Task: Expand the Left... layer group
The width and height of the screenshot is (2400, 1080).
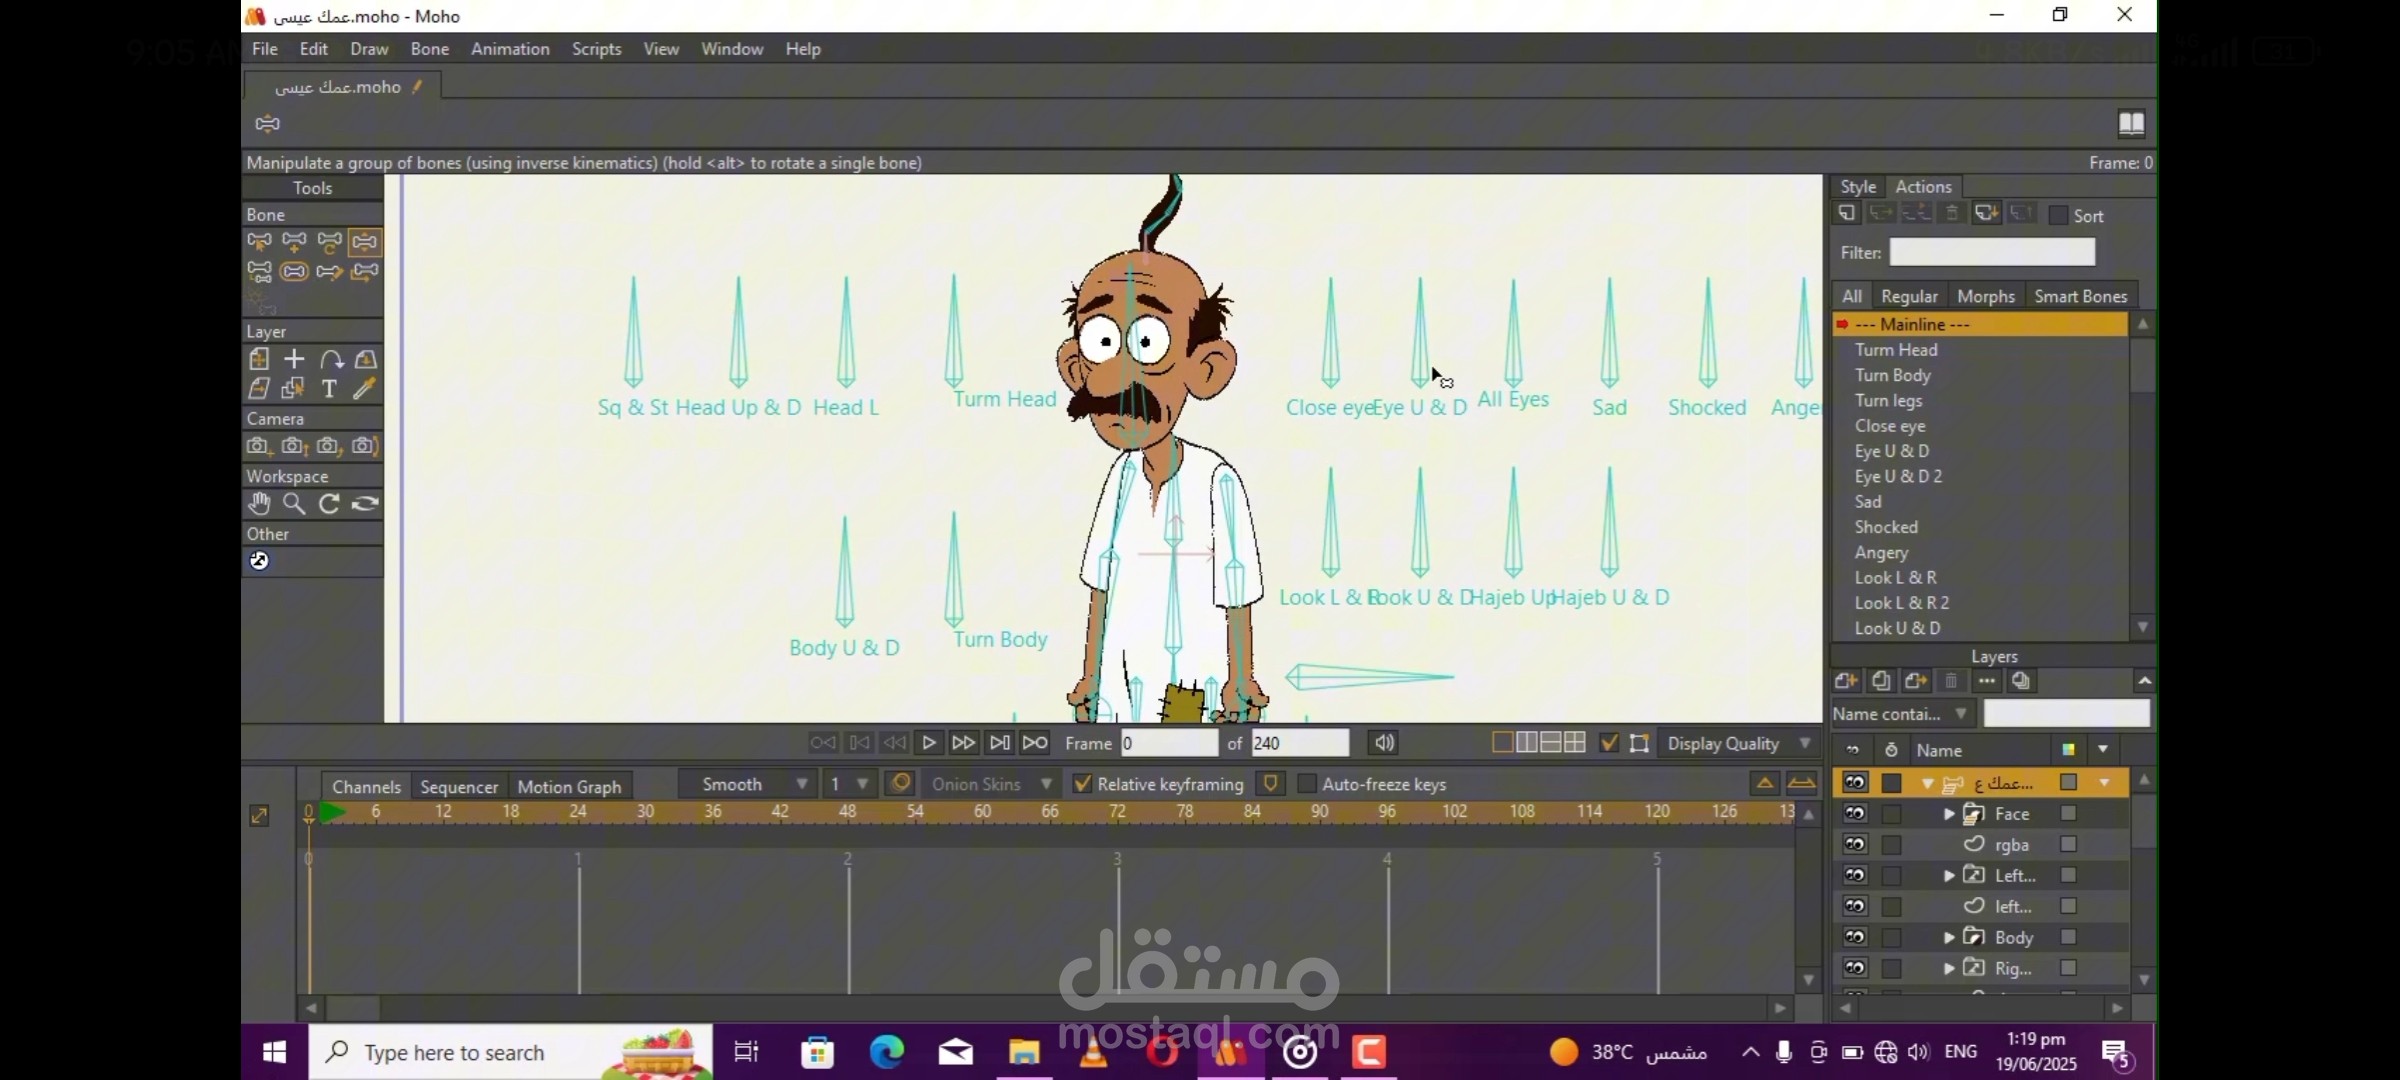Action: click(x=1949, y=875)
